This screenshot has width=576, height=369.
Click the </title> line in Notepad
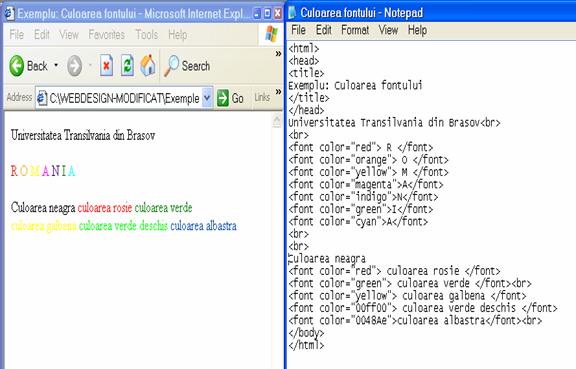click(x=309, y=98)
